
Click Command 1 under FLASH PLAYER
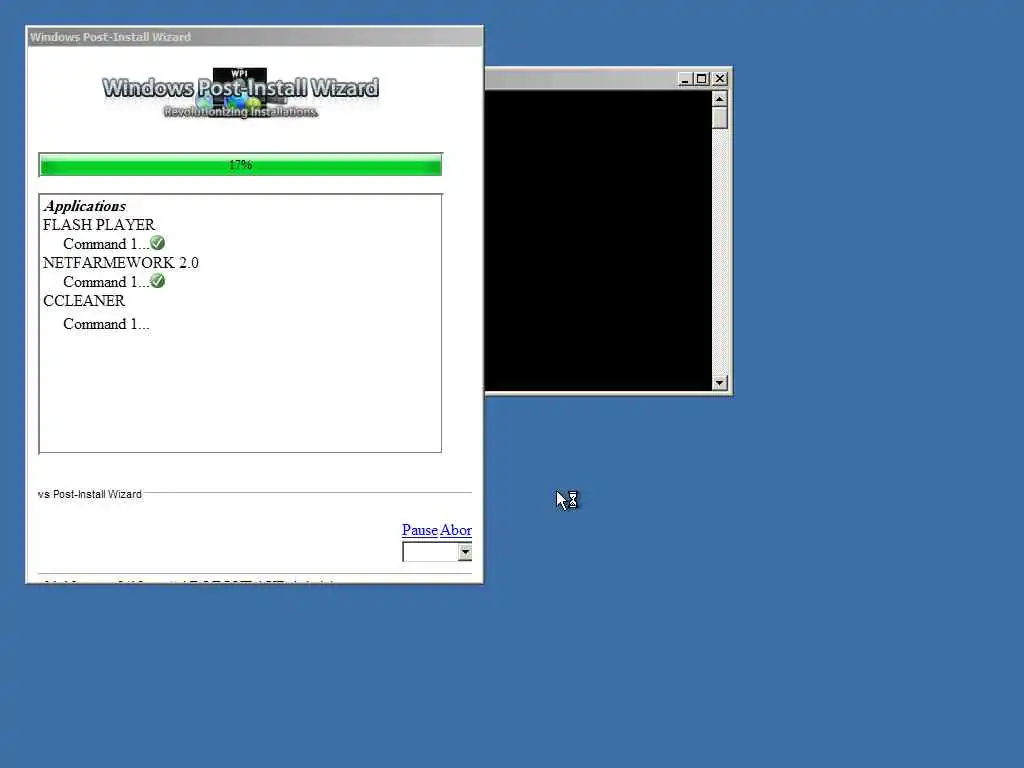106,244
